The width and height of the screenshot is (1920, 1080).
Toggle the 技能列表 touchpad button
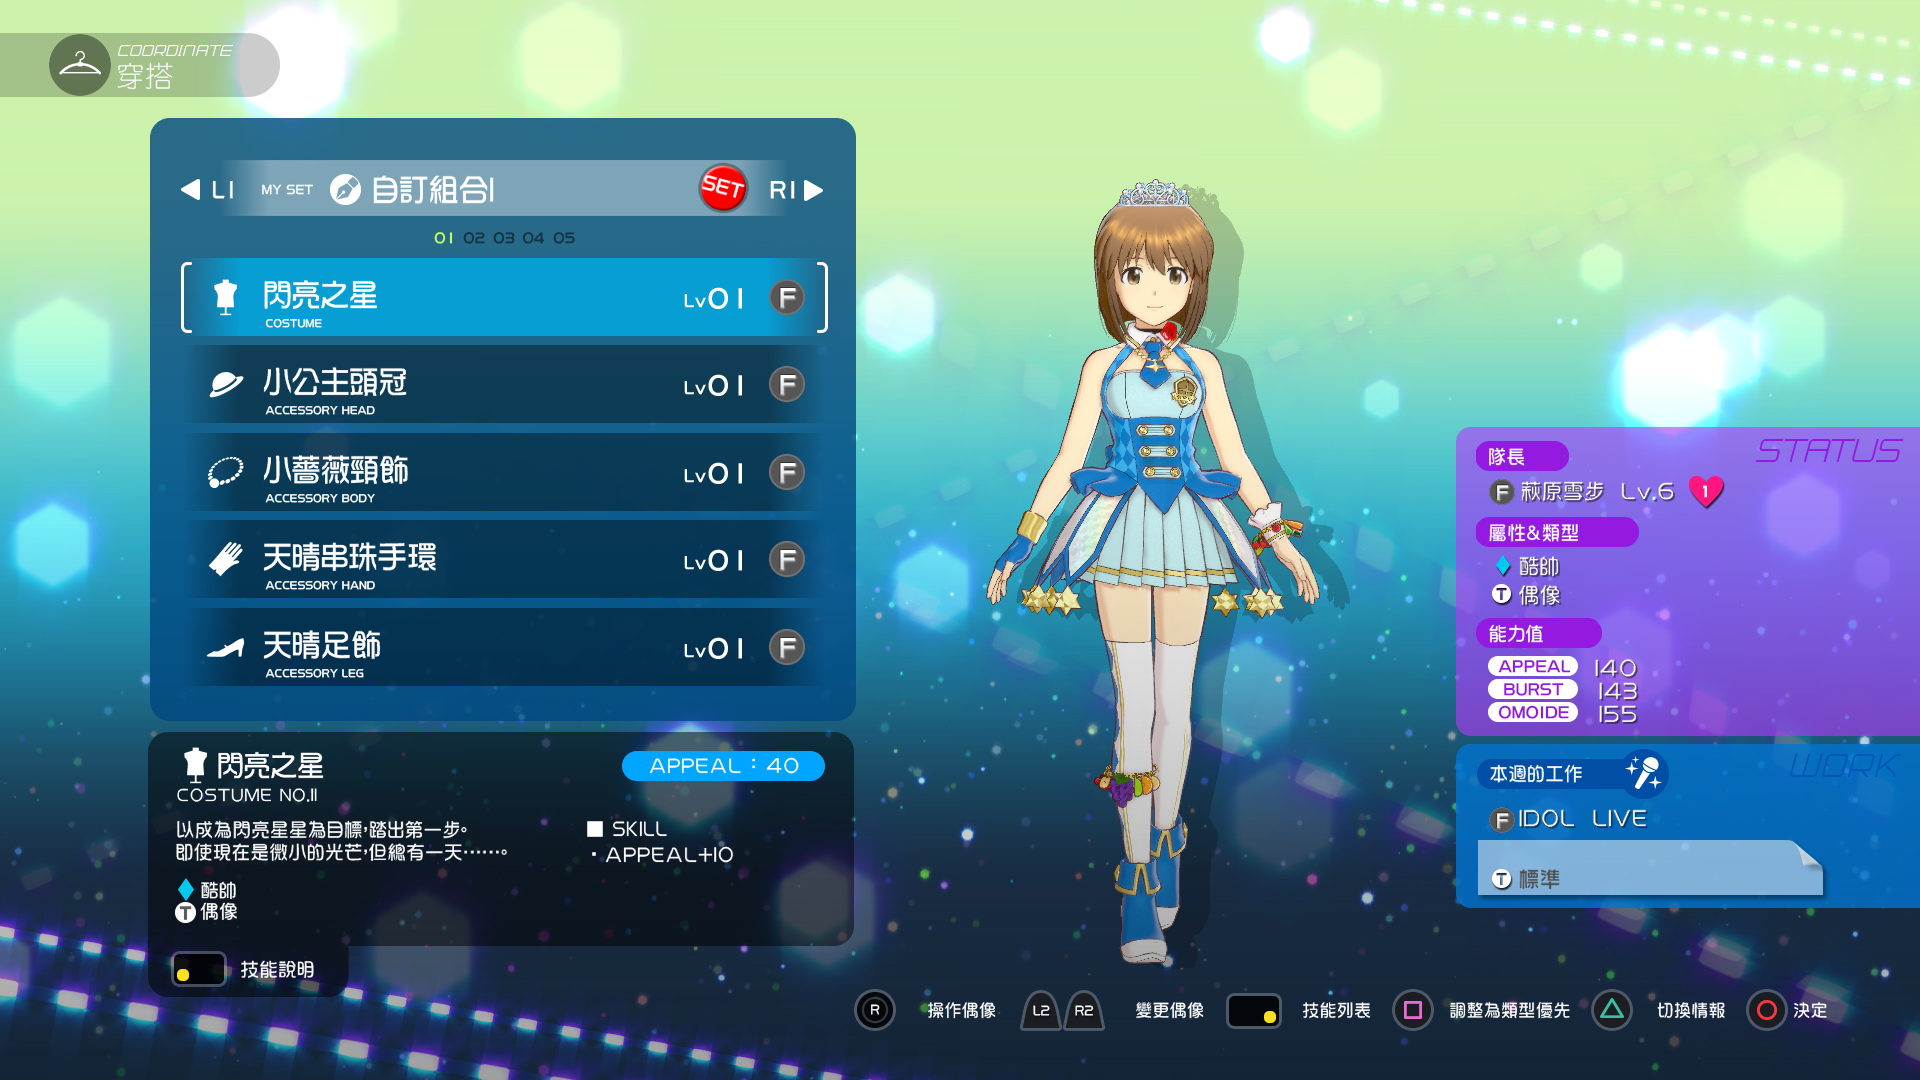click(x=1253, y=1010)
